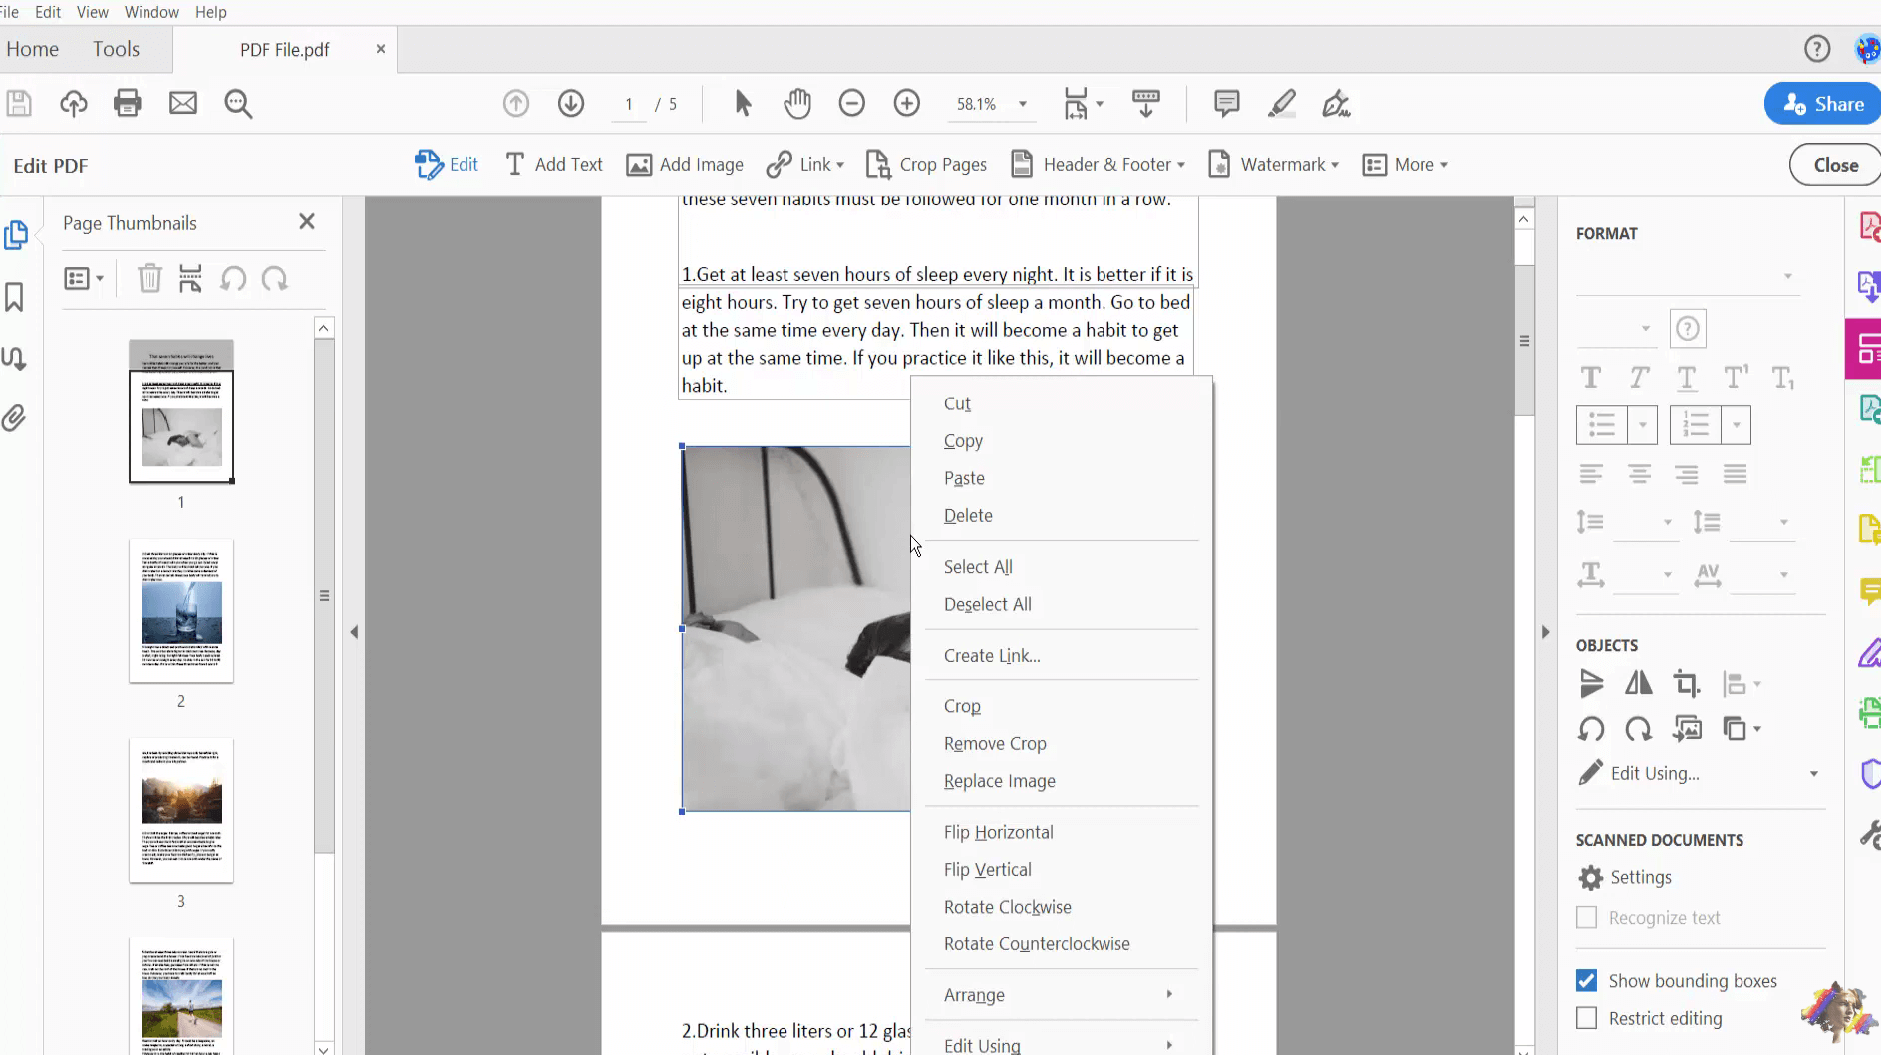Enable Recognize text under Scanned Documents

click(x=1588, y=917)
